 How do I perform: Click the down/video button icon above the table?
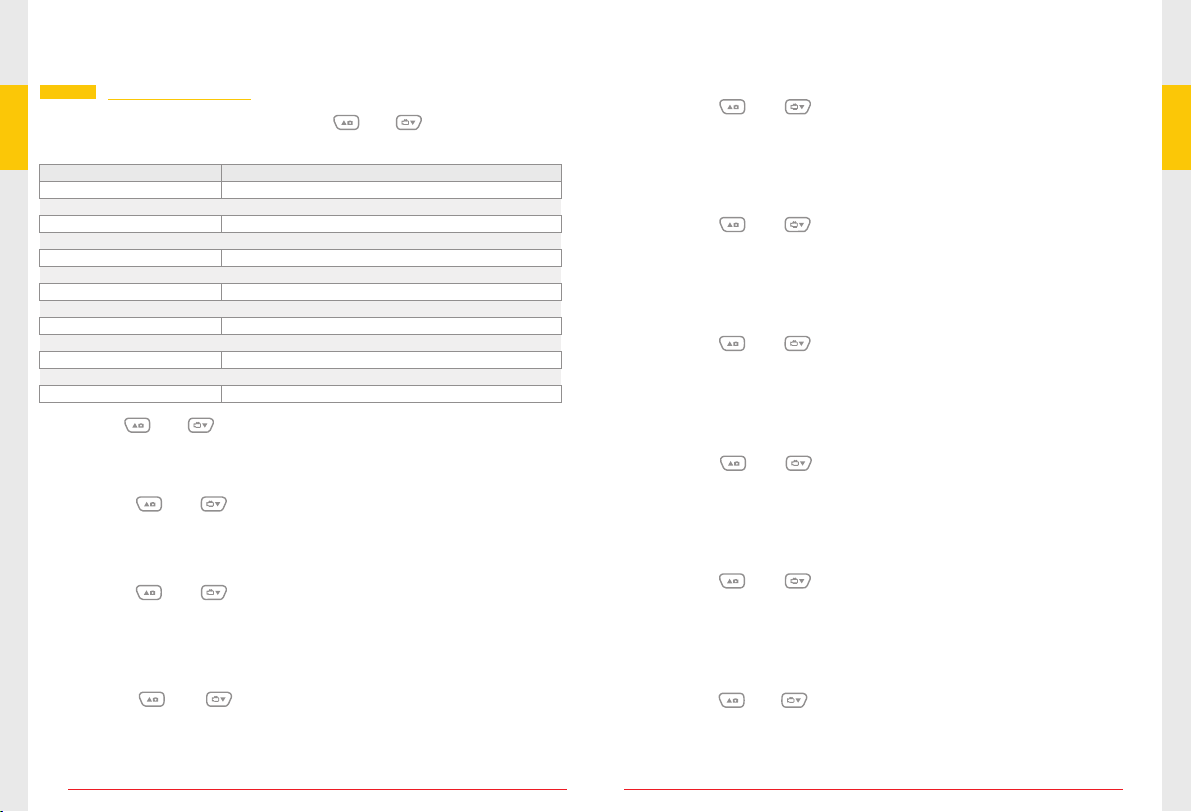[408, 122]
